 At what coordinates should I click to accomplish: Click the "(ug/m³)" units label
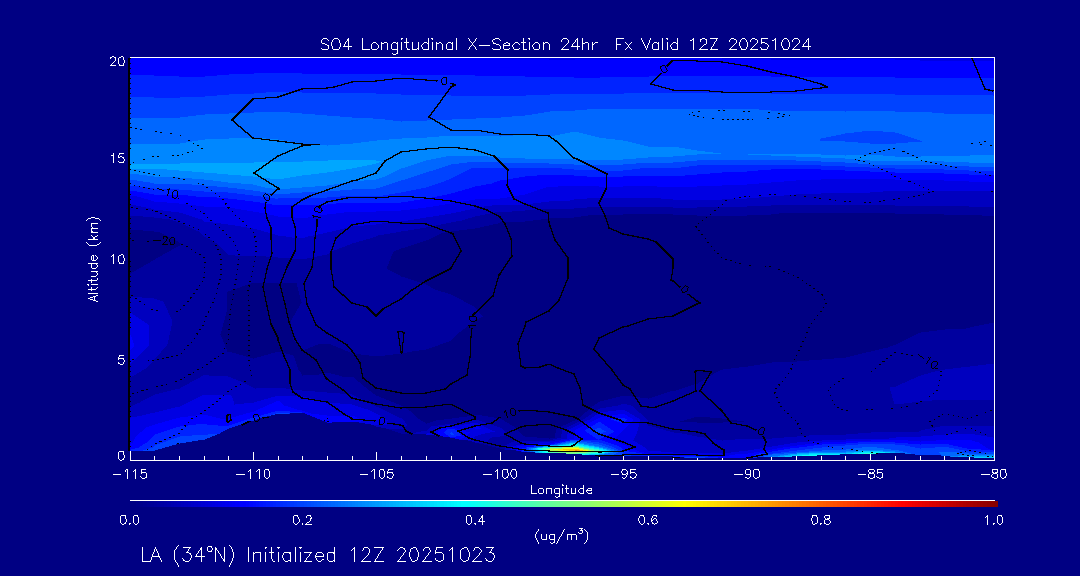(561, 535)
